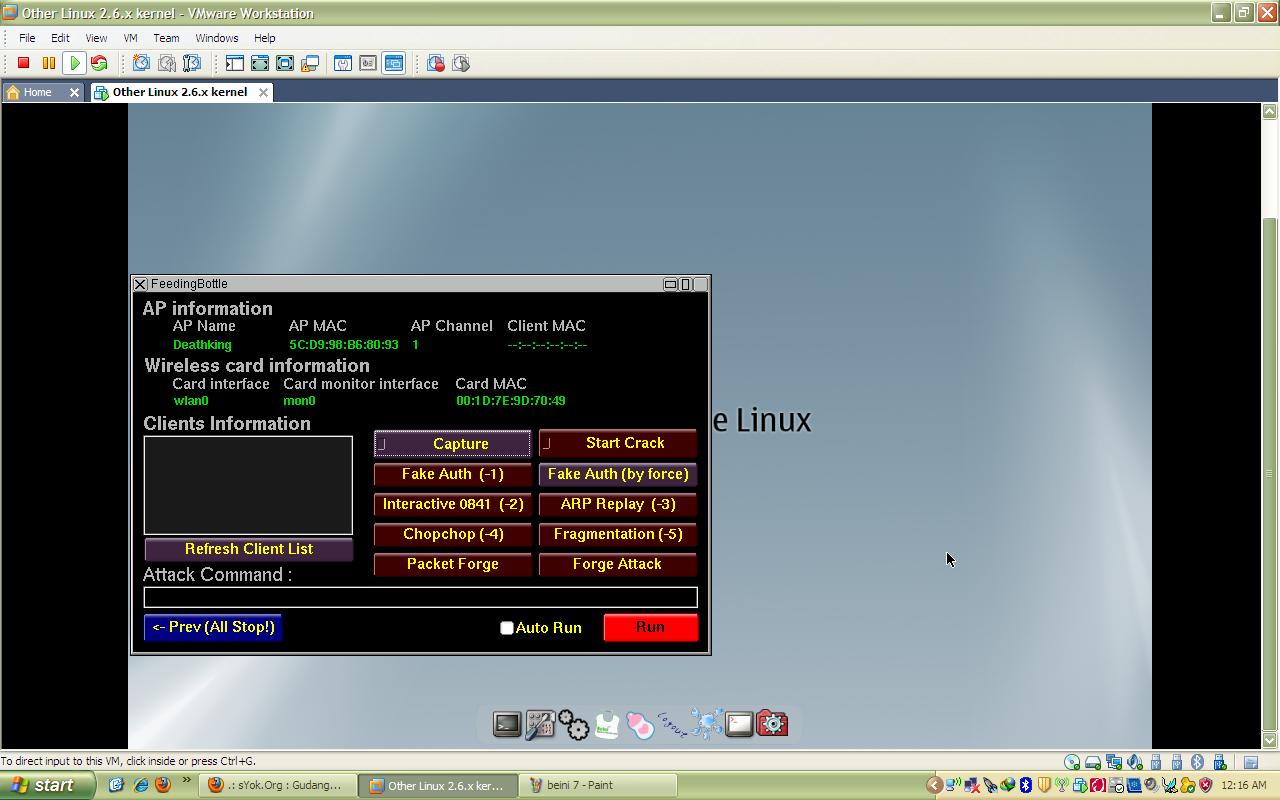Click the Prev (All Stop!) button
The image size is (1280, 800).
click(x=213, y=627)
